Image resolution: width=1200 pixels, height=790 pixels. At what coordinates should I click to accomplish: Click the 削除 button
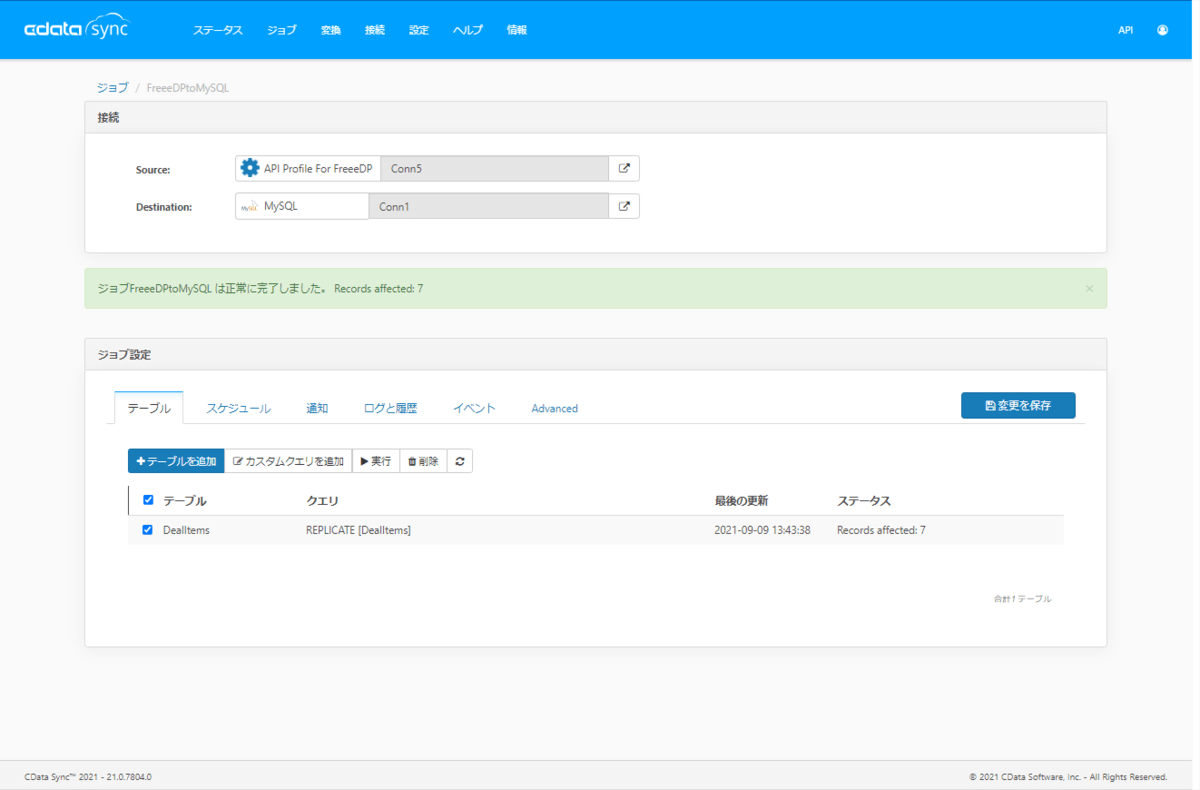click(x=423, y=461)
